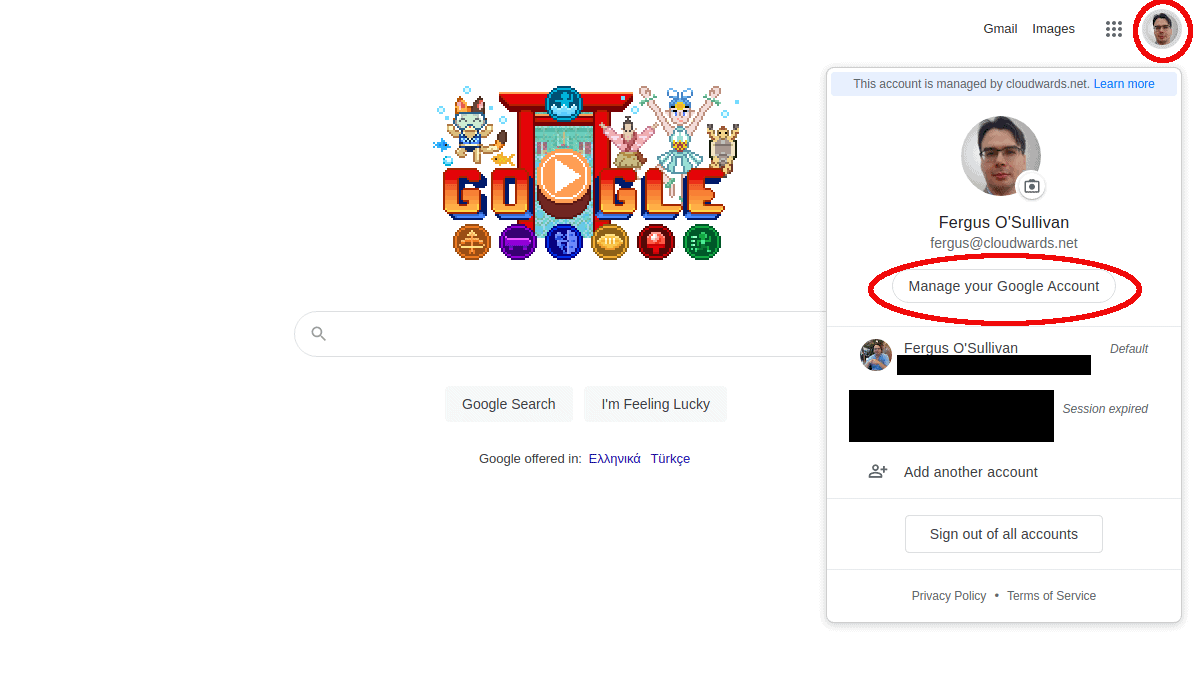Select the blue climbing doodle badge
Screen dimensions: 1193x690
click(564, 243)
